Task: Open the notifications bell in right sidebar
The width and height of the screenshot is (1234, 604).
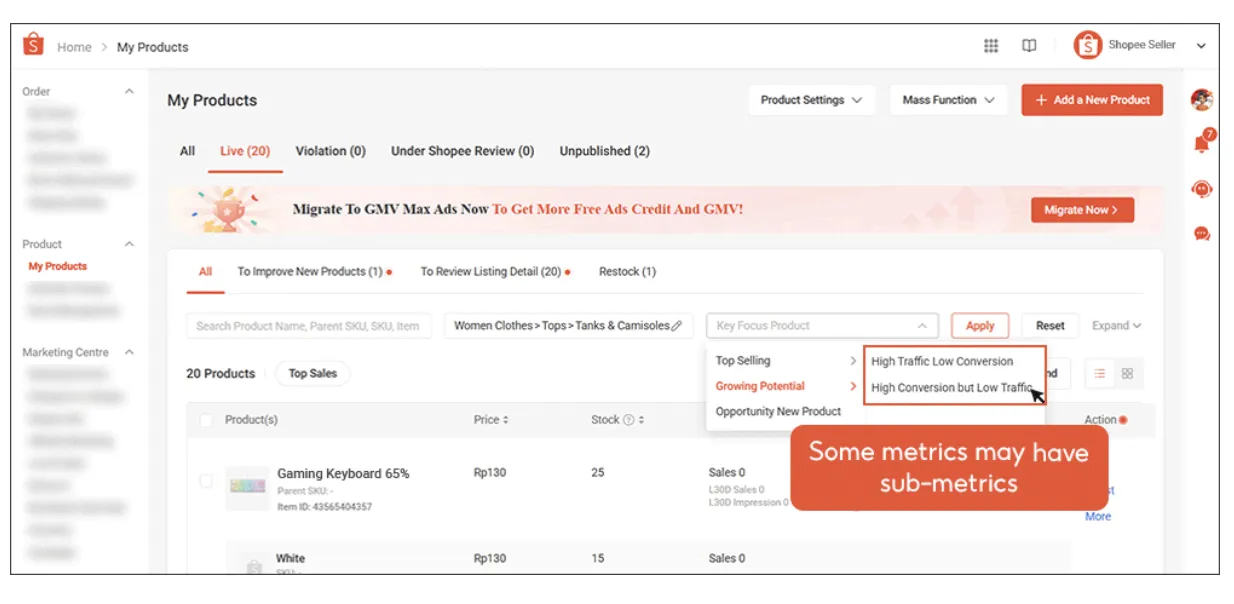Action: (x=1202, y=143)
